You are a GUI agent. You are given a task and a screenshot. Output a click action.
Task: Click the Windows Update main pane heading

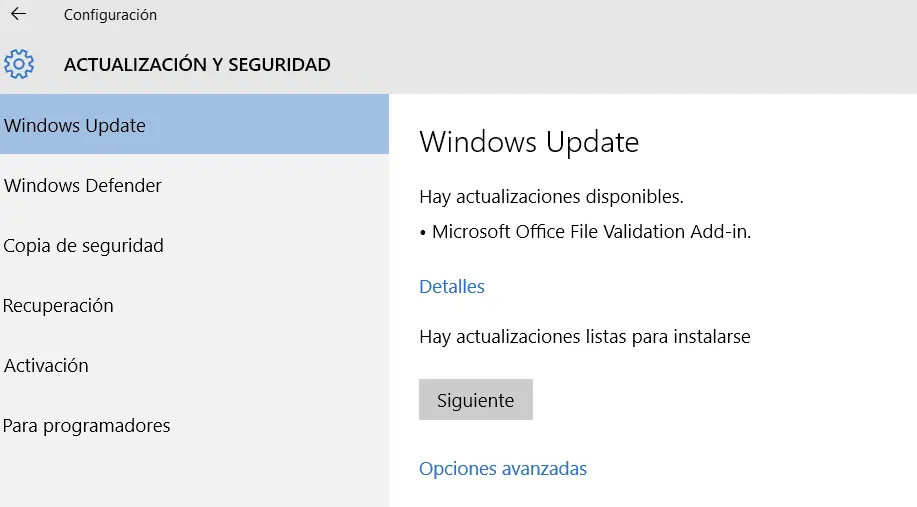[x=529, y=142]
